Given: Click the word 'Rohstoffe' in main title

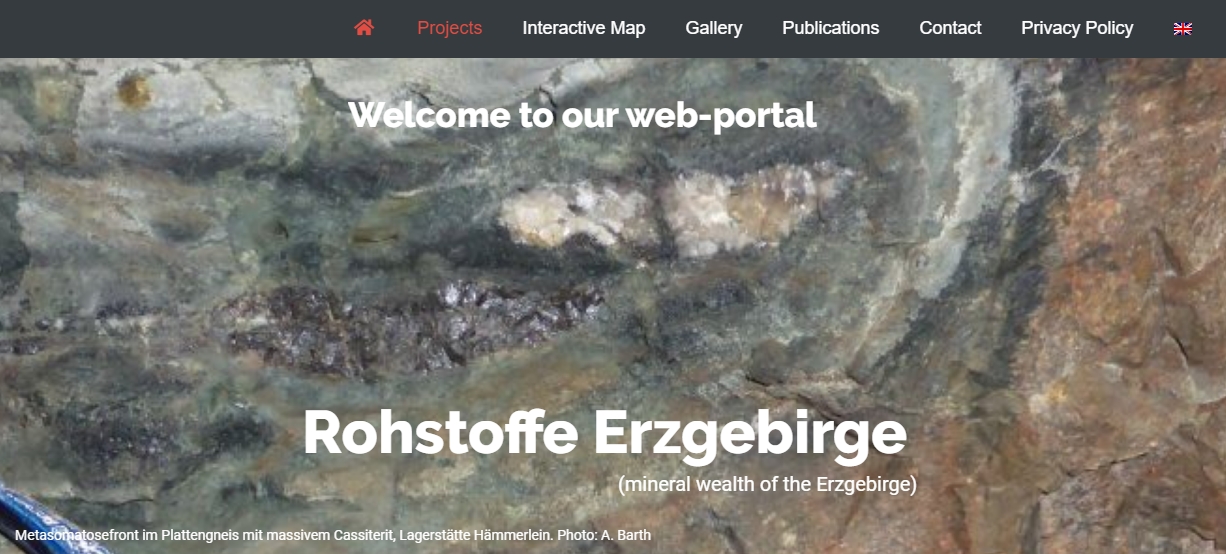Looking at the screenshot, I should coord(440,433).
